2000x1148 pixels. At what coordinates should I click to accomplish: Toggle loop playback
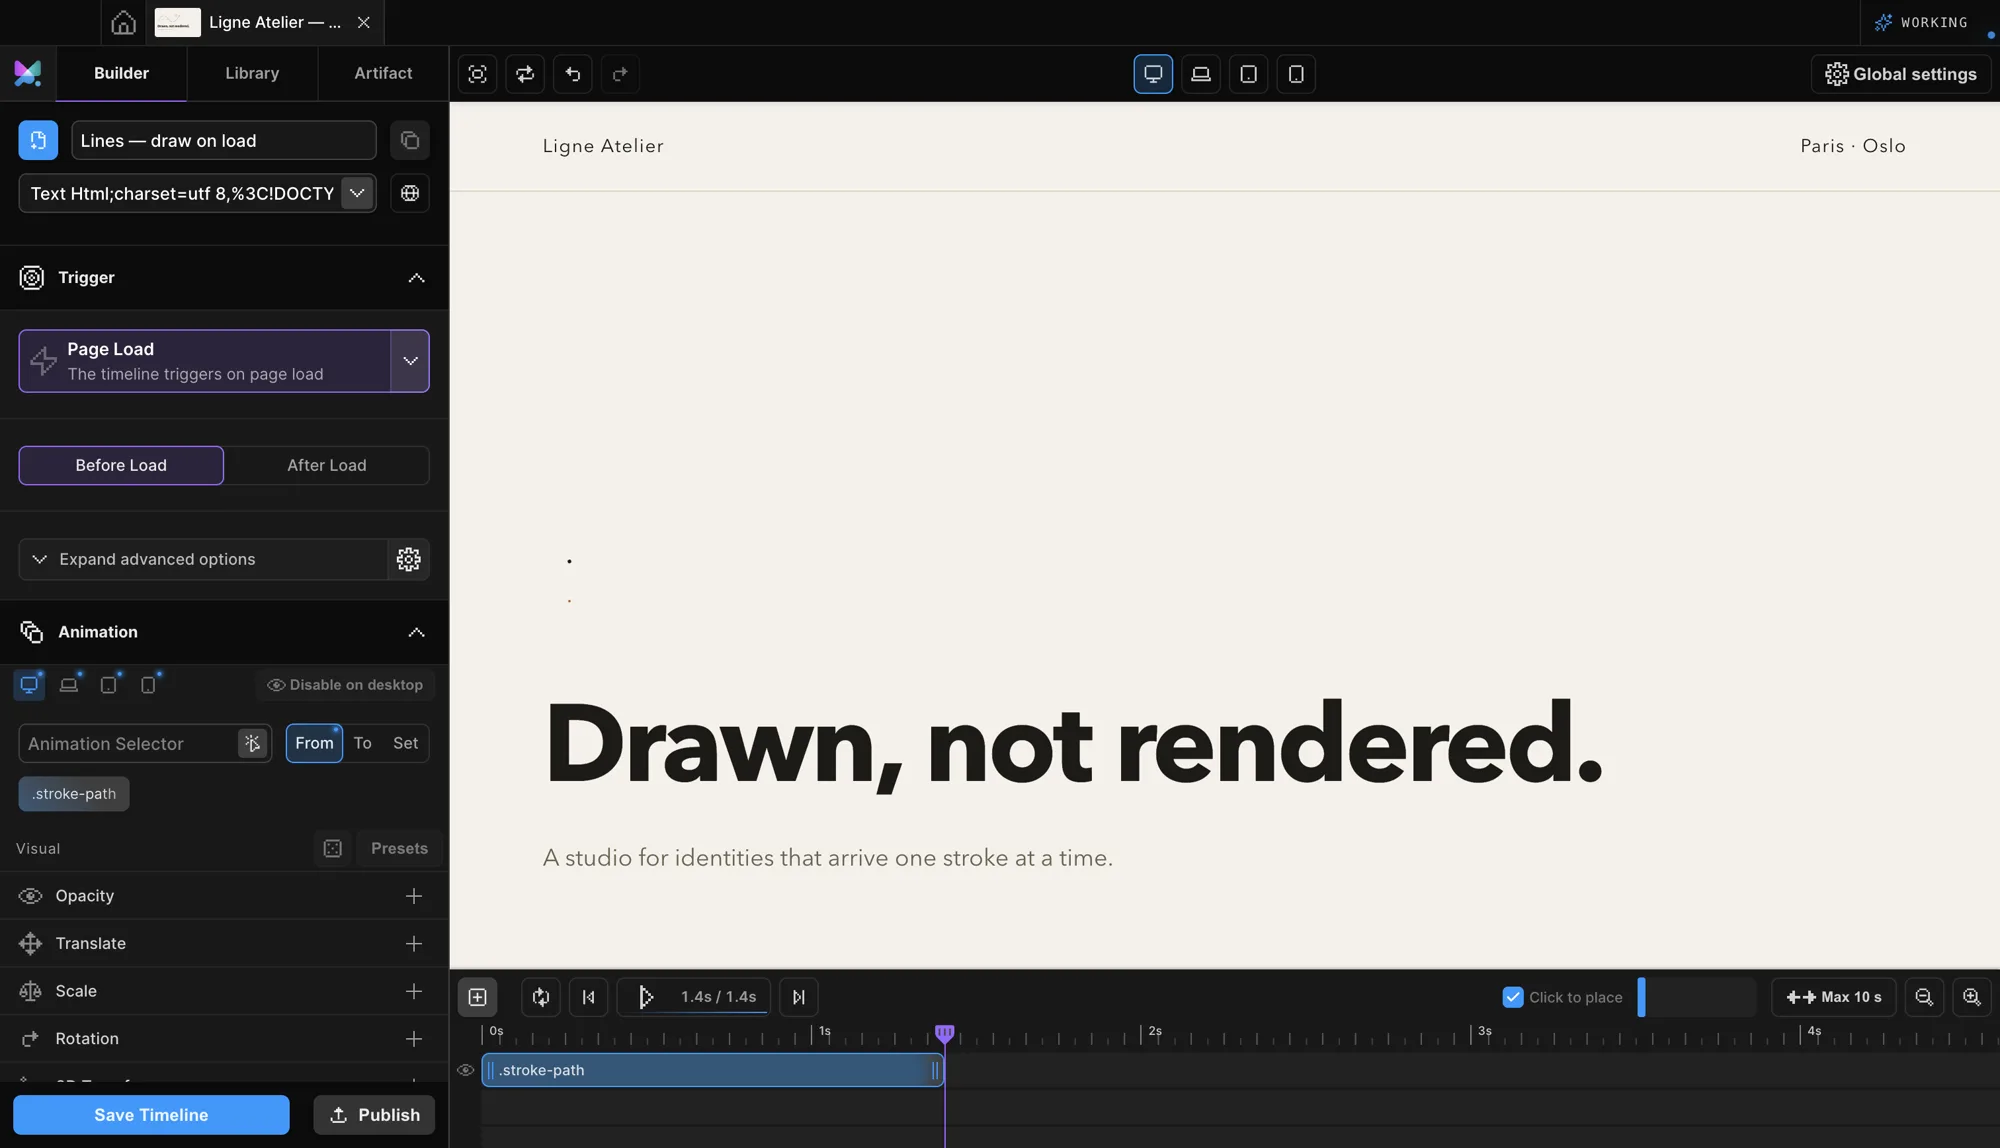click(541, 997)
